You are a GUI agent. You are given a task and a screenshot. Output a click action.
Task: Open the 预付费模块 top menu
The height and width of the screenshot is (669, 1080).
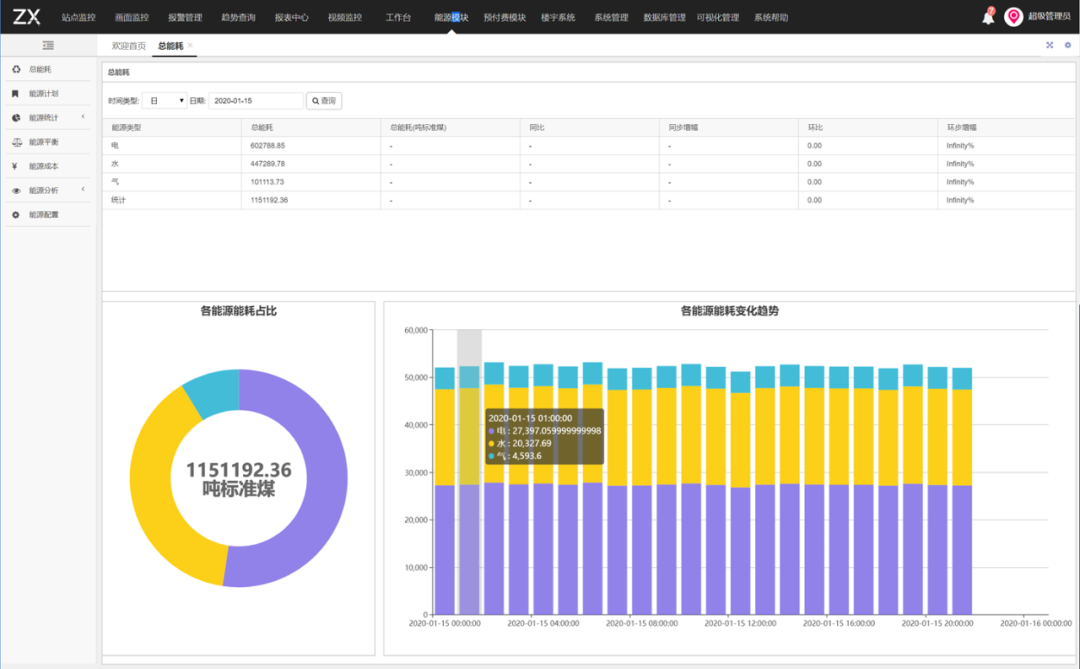coord(505,17)
